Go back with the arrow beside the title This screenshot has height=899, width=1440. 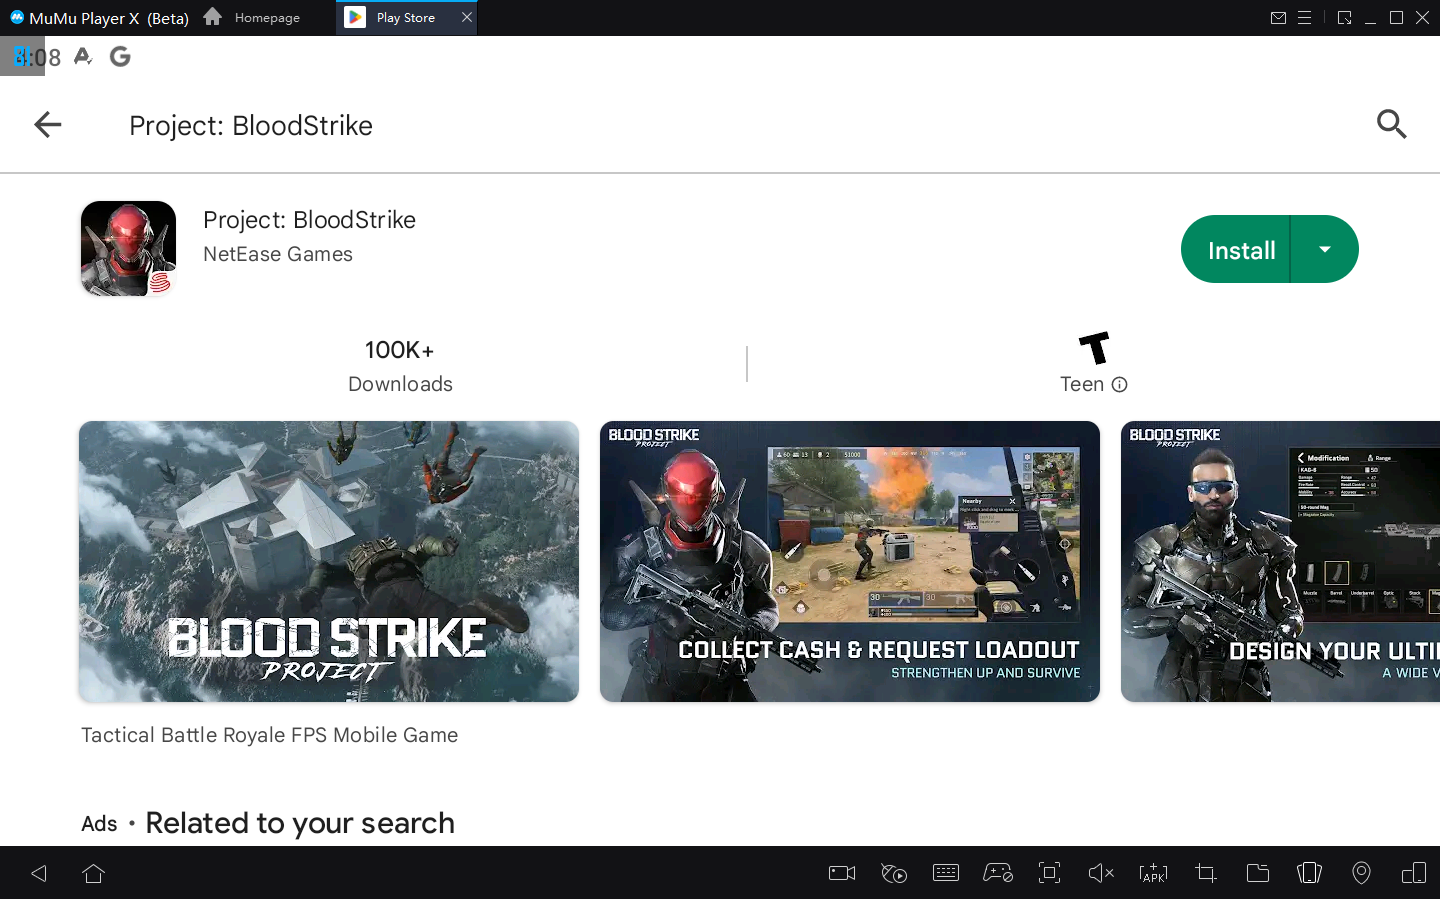pos(48,125)
